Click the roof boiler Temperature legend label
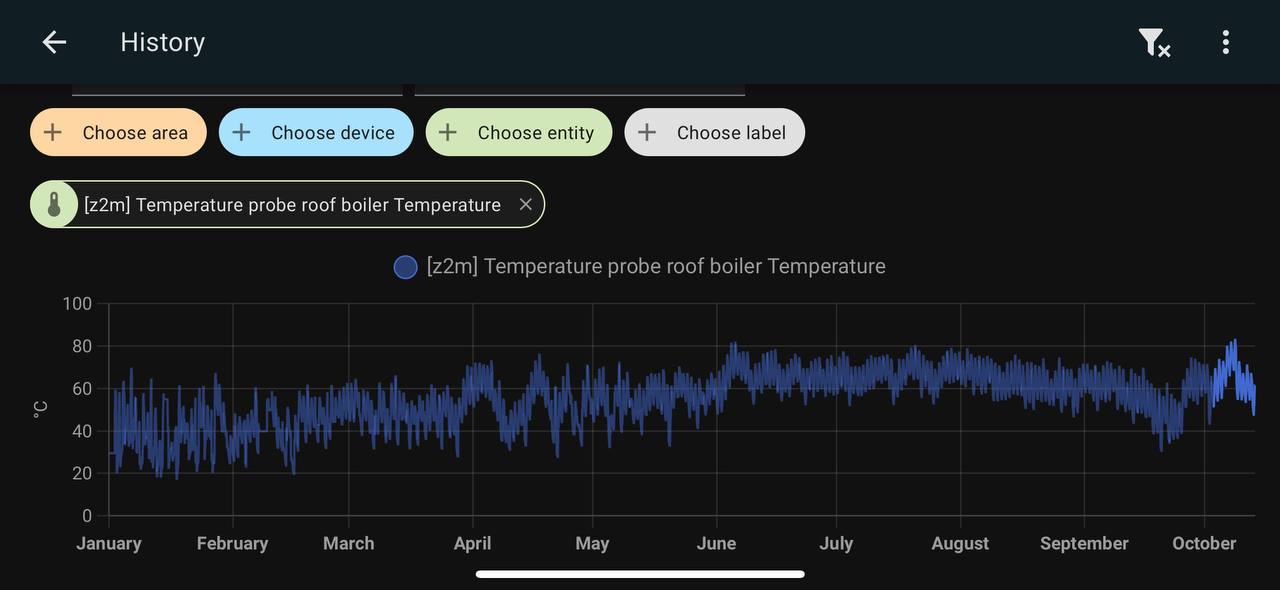Screen dimensions: 1280x590 coord(656,267)
